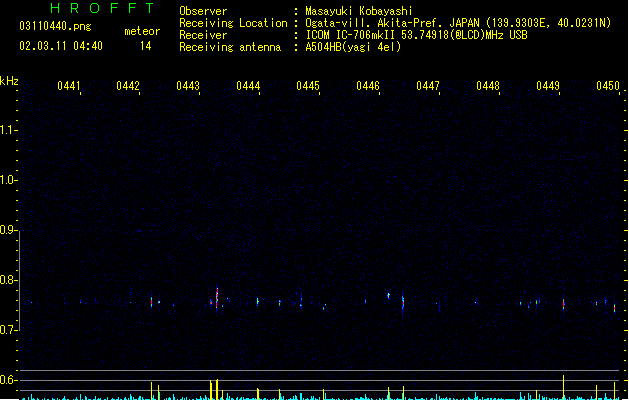Screen dimensions: 629x400
Task: Click the 1.1 kHz axis label
Action: (x=8, y=130)
